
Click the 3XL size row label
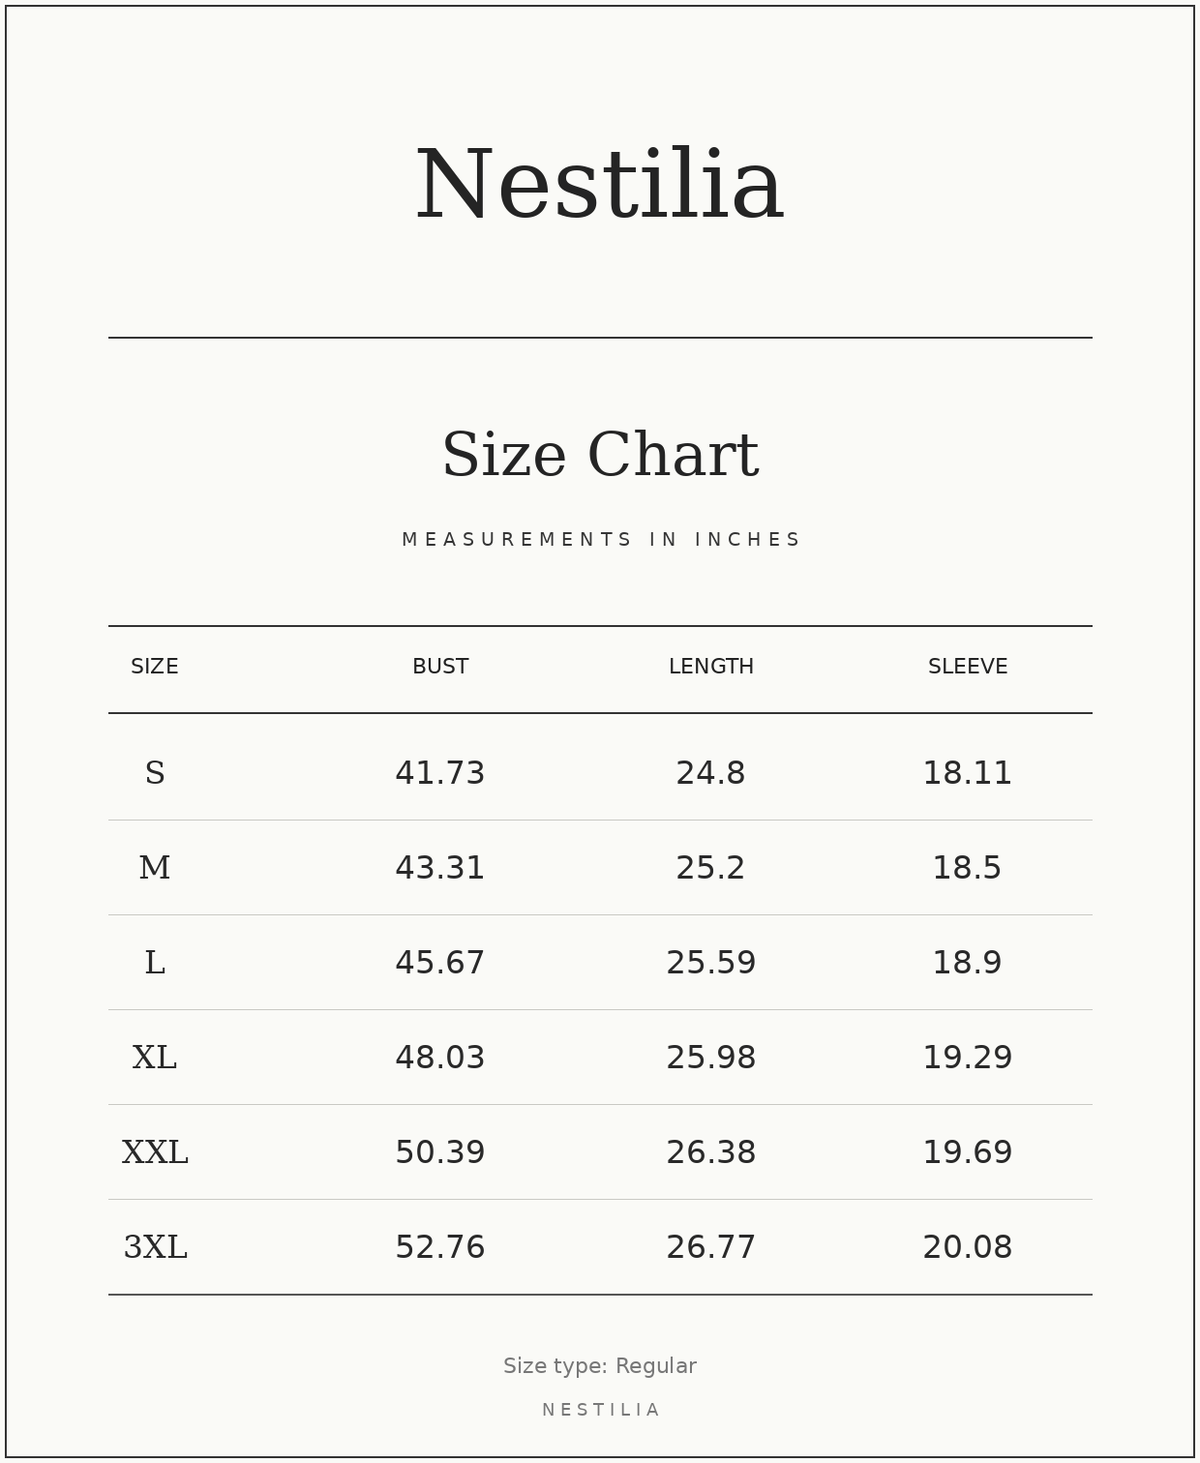pyautogui.click(x=155, y=1248)
